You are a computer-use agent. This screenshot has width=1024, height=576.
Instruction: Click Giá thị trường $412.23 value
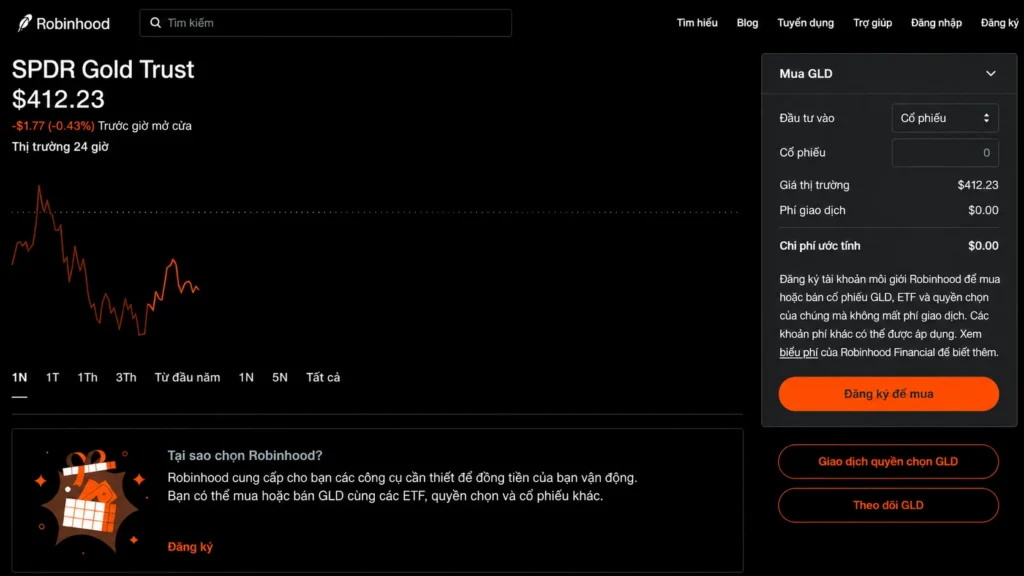pos(978,185)
